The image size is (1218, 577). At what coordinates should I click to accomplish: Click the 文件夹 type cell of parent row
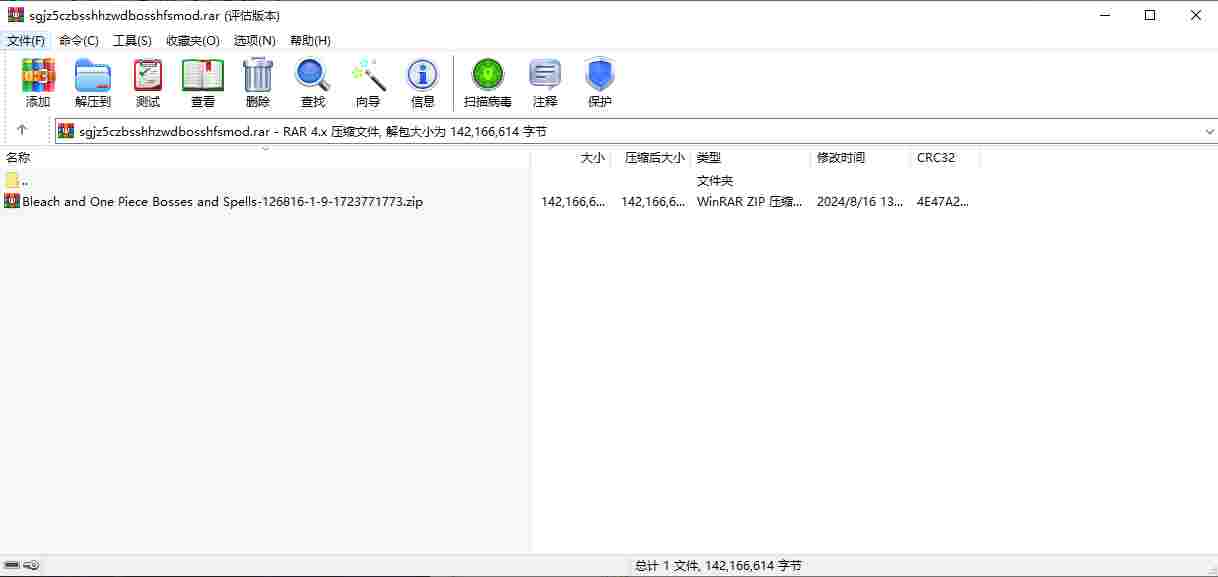click(x=715, y=180)
